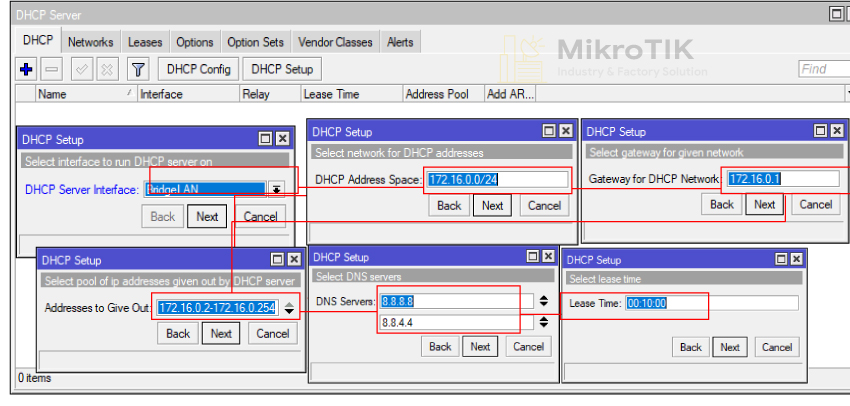Switch to the DHCP tab
Image resolution: width=850 pixels, height=406 pixels.
click(x=38, y=41)
